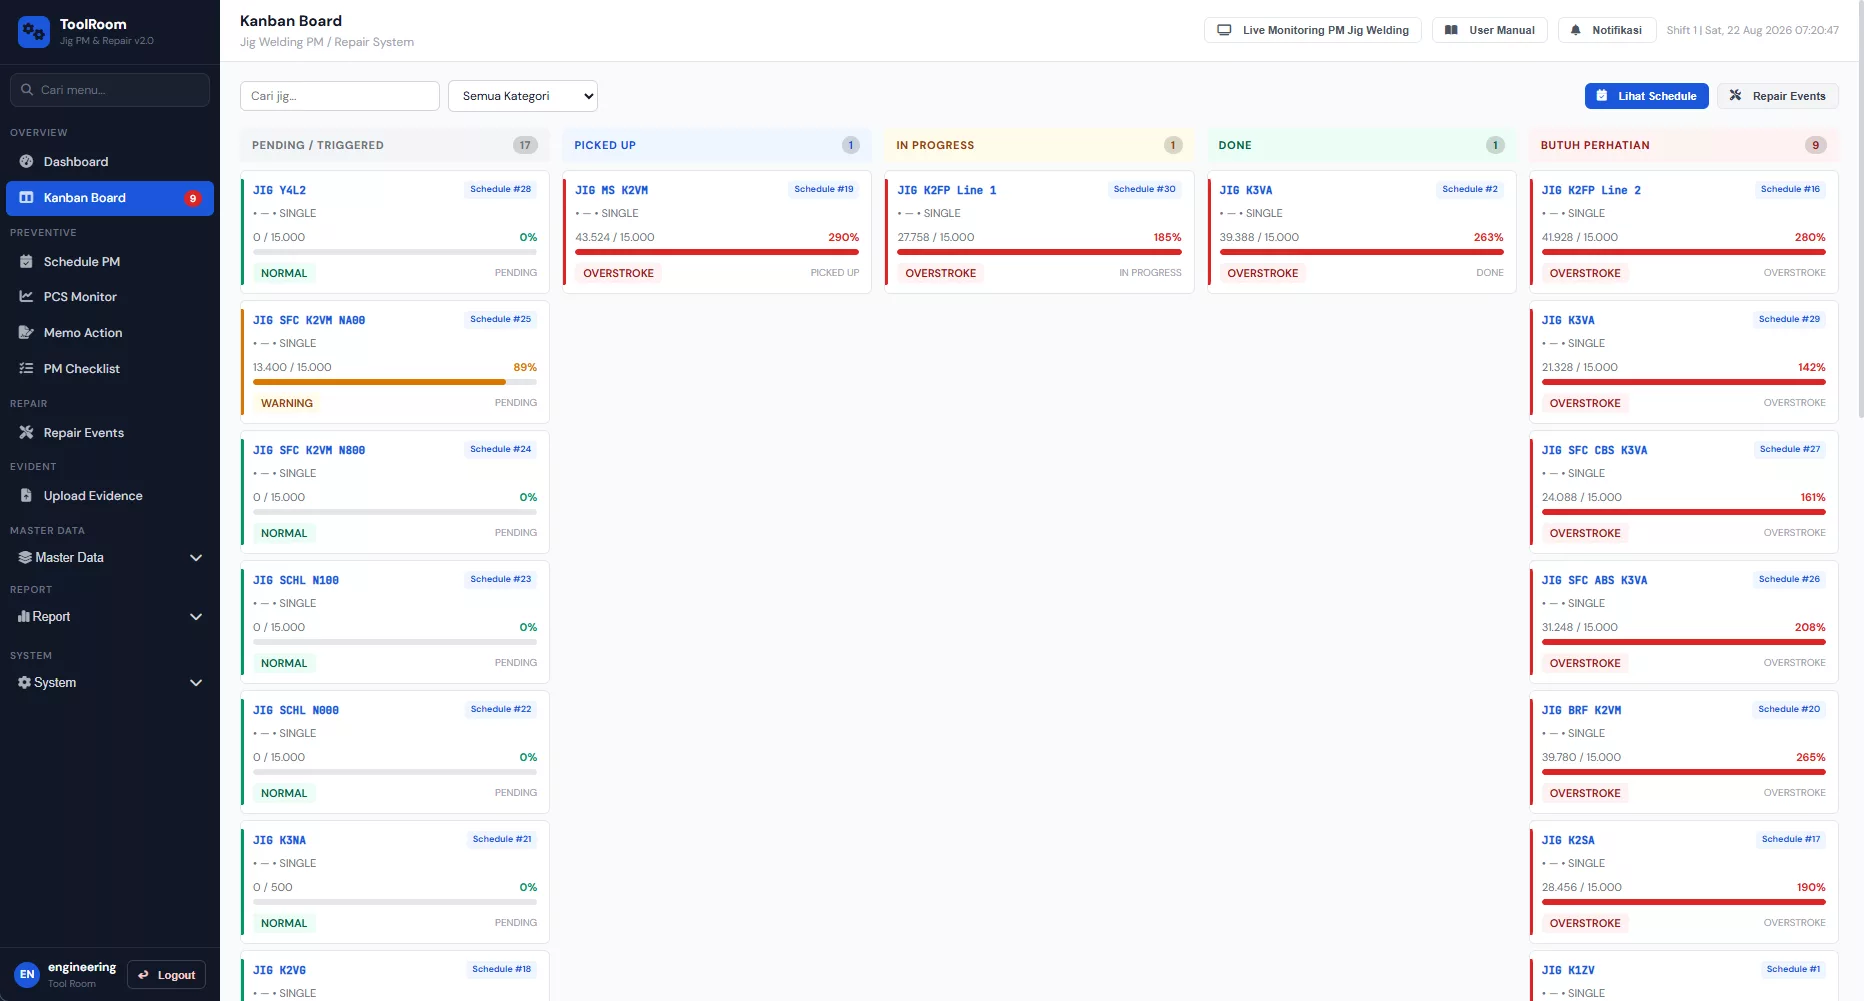Click the Repair Events button in toolbar

coord(1778,96)
